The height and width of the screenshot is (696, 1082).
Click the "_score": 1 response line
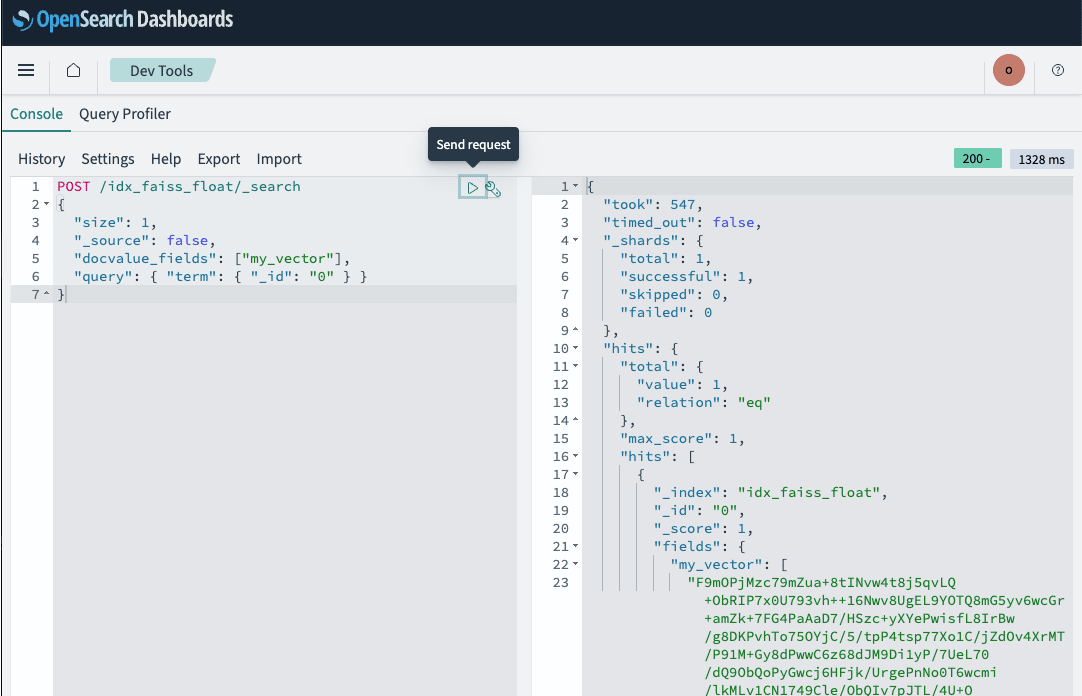[x=703, y=528]
